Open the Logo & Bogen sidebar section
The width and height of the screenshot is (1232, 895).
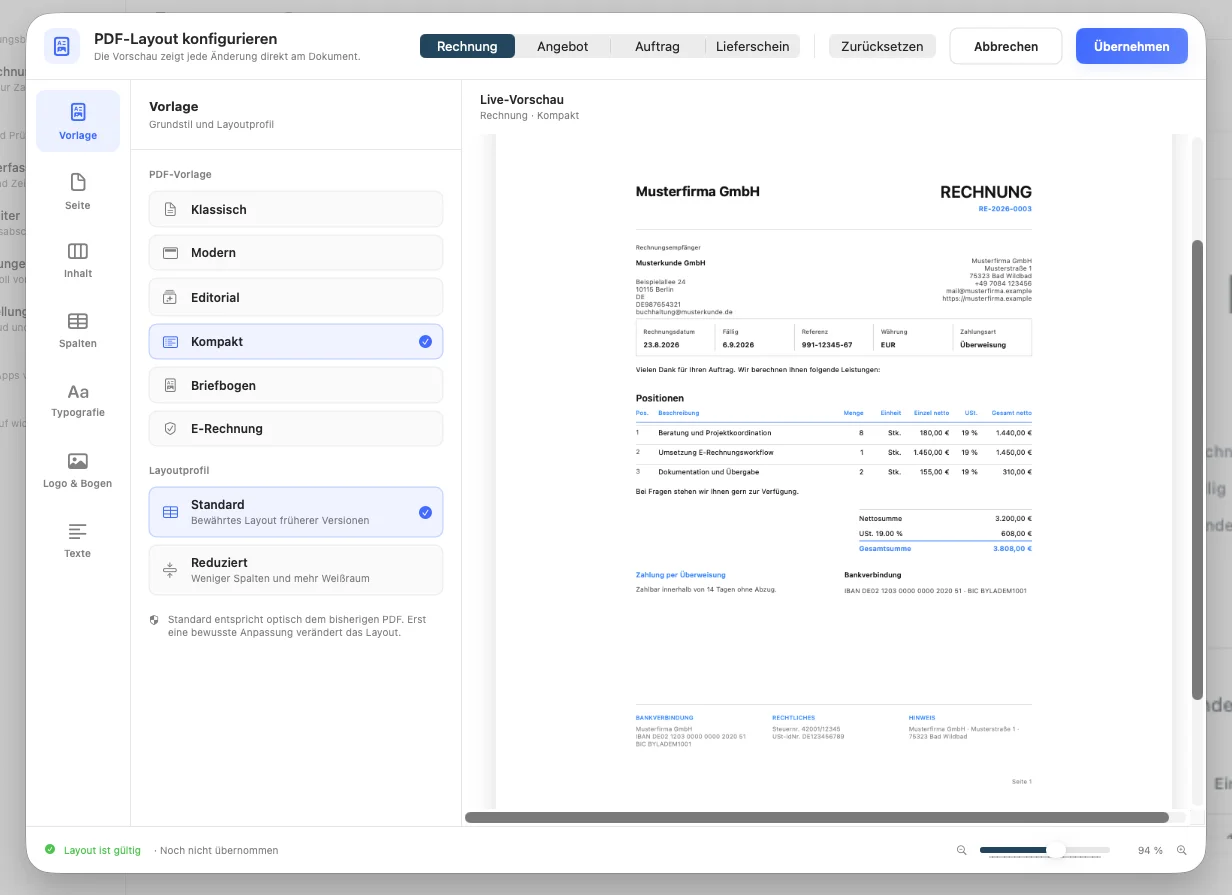tap(78, 470)
